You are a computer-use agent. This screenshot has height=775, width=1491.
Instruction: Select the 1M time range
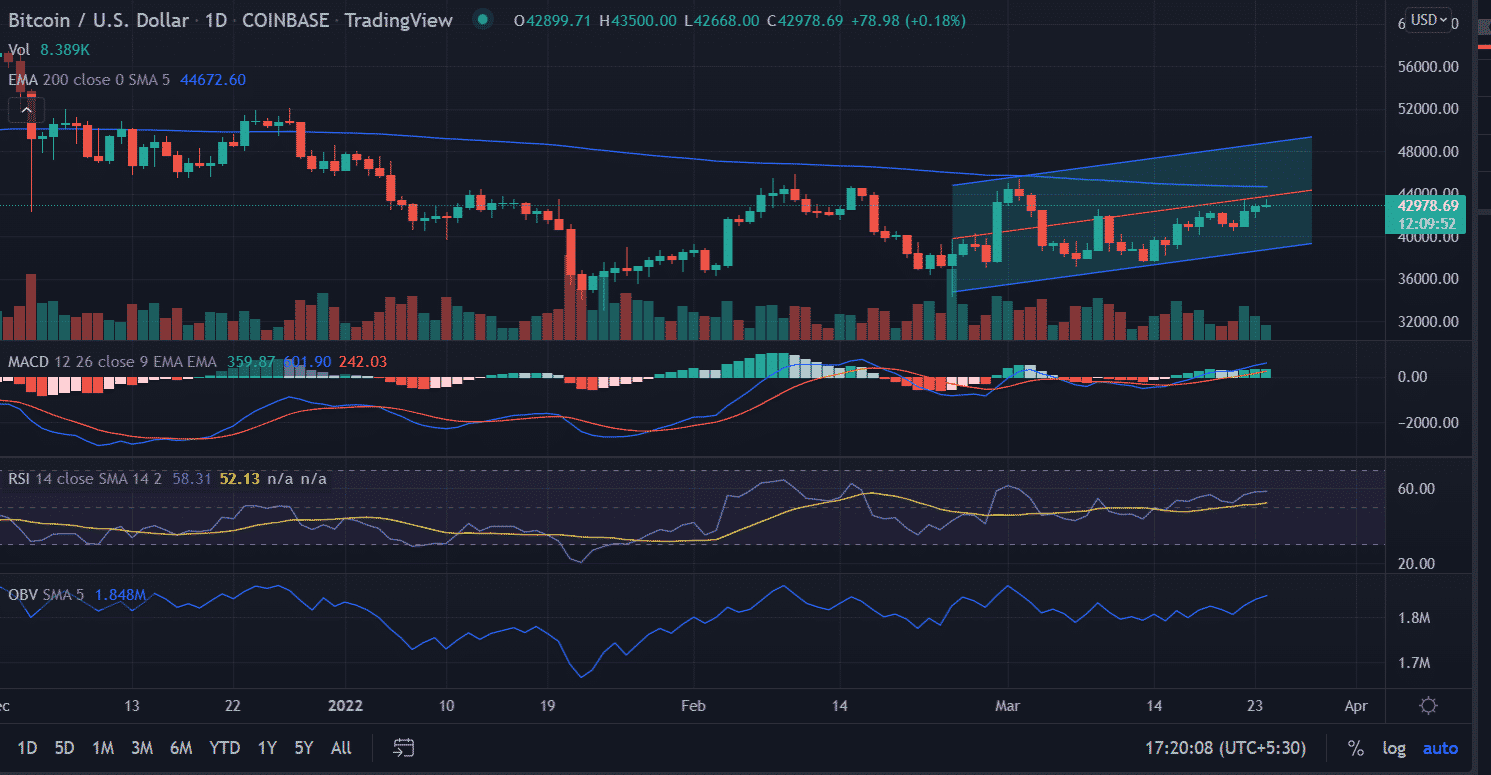[x=102, y=748]
